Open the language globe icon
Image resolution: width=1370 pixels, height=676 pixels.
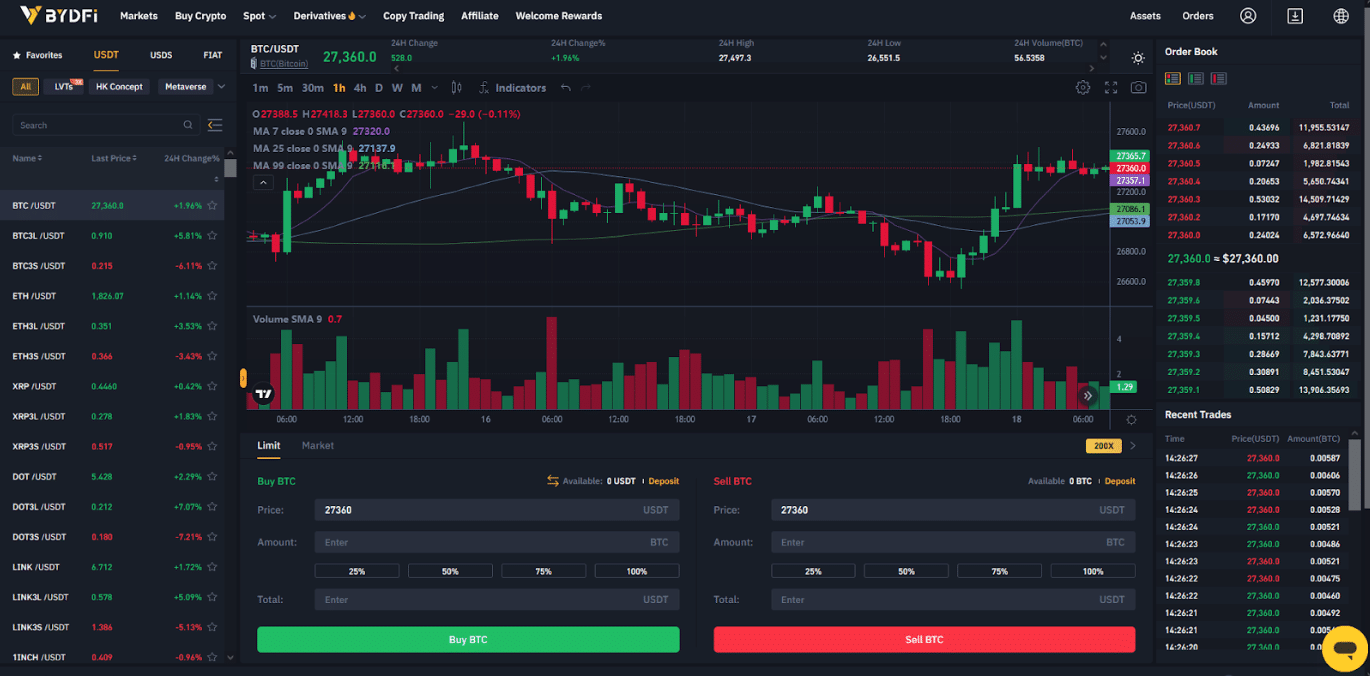(x=1341, y=16)
